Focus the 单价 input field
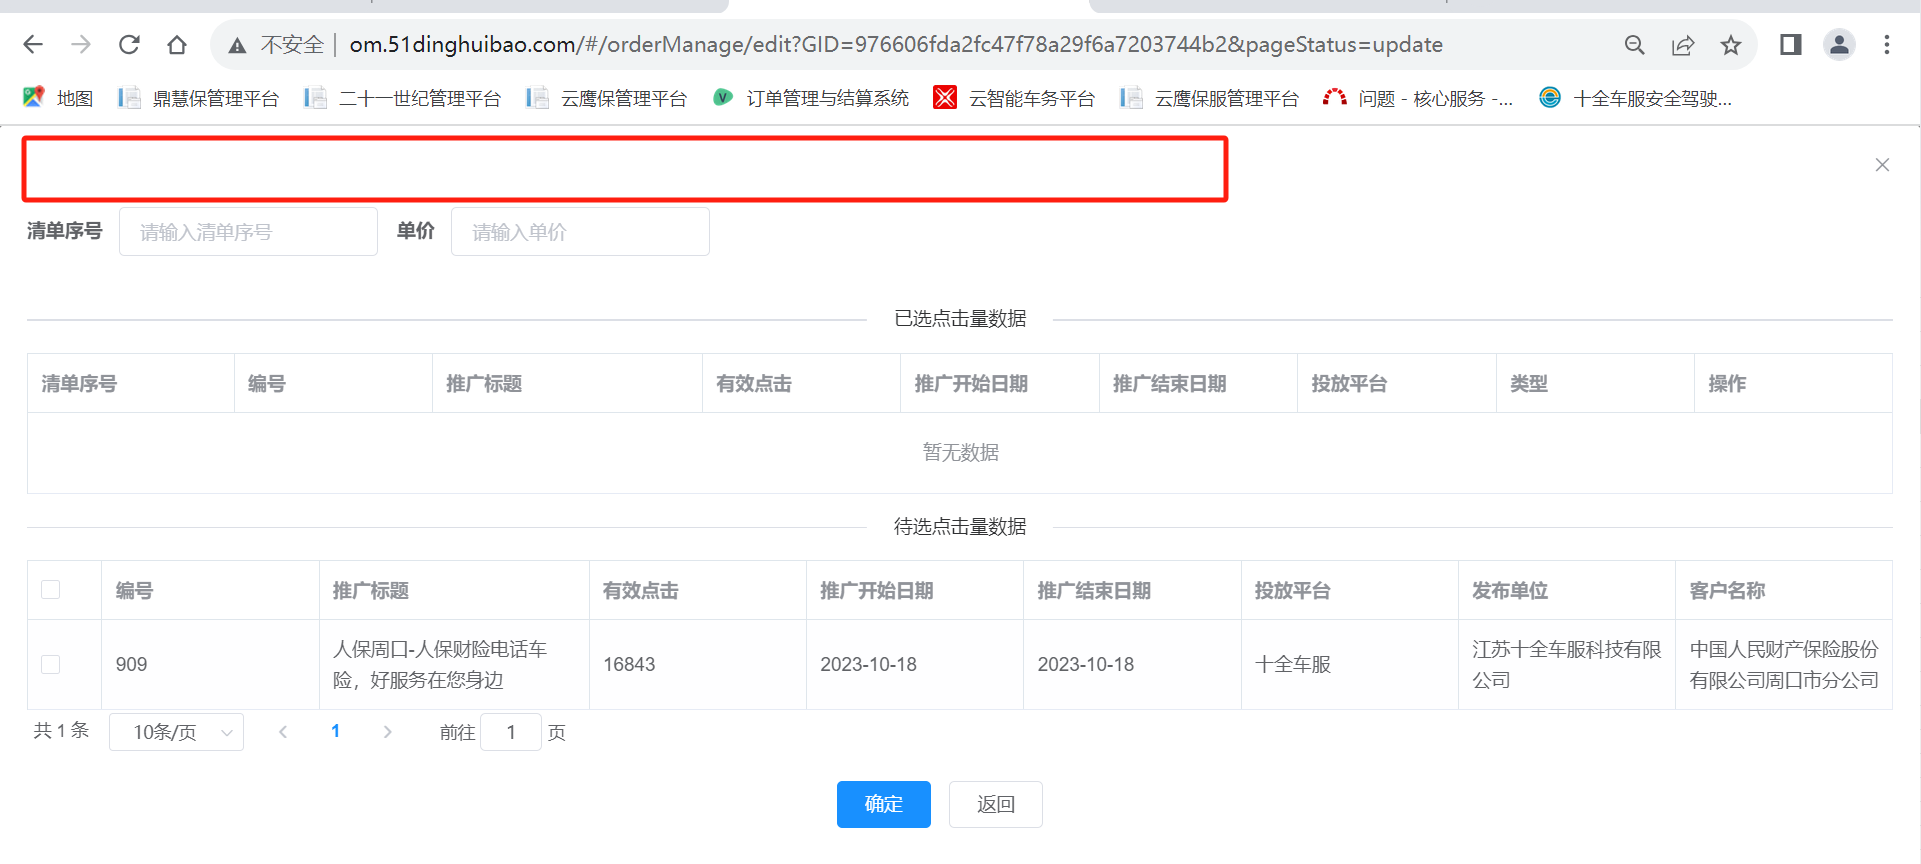This screenshot has width=1921, height=864. (x=580, y=232)
